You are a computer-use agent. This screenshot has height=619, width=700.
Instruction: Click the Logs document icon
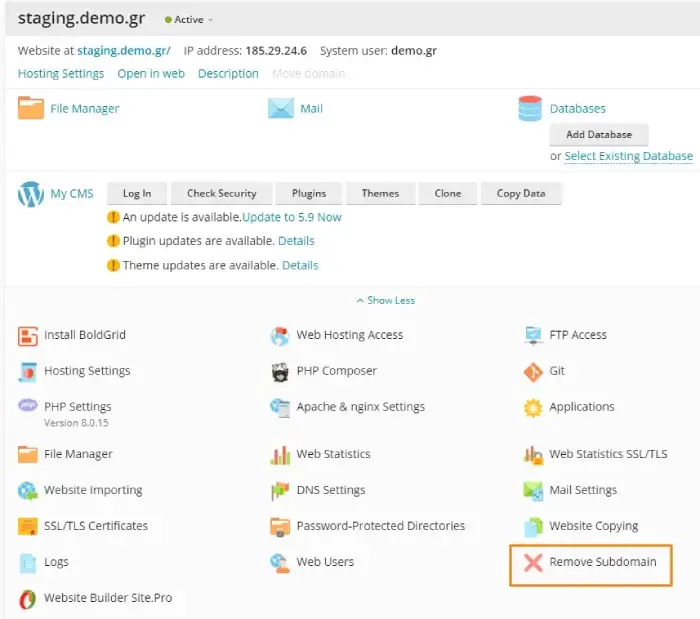pyautogui.click(x=28, y=563)
